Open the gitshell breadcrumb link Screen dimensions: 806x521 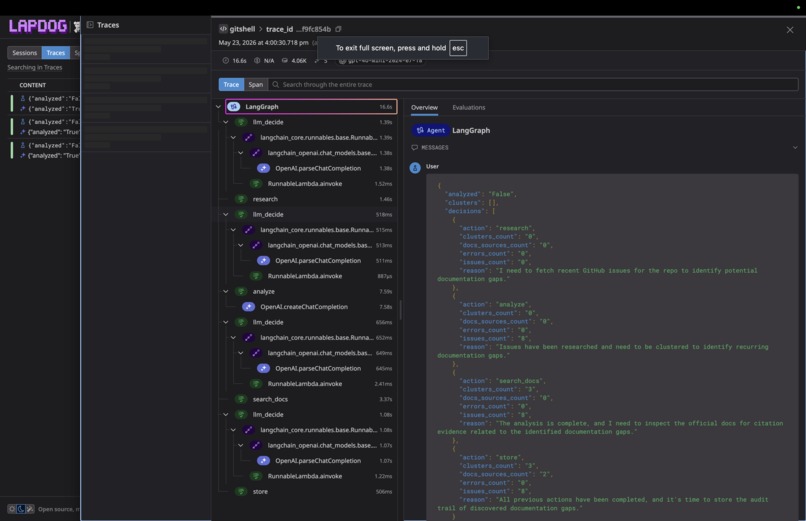[x=242, y=29]
